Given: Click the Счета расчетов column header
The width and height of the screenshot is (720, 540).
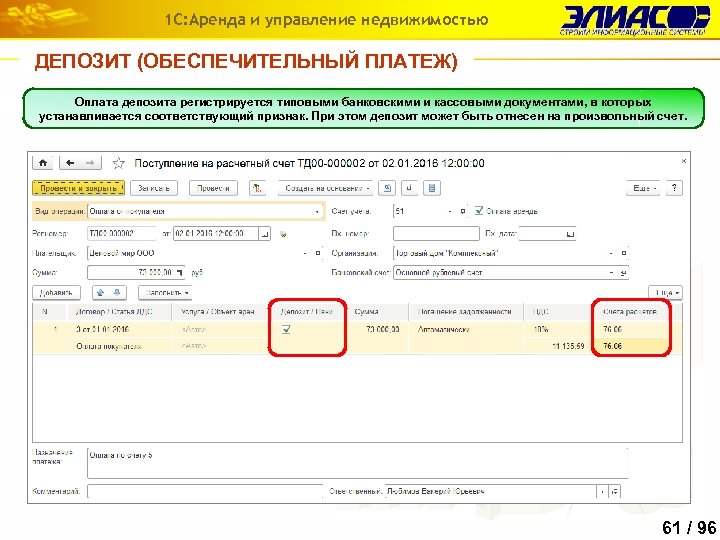Looking at the screenshot, I should [630, 312].
